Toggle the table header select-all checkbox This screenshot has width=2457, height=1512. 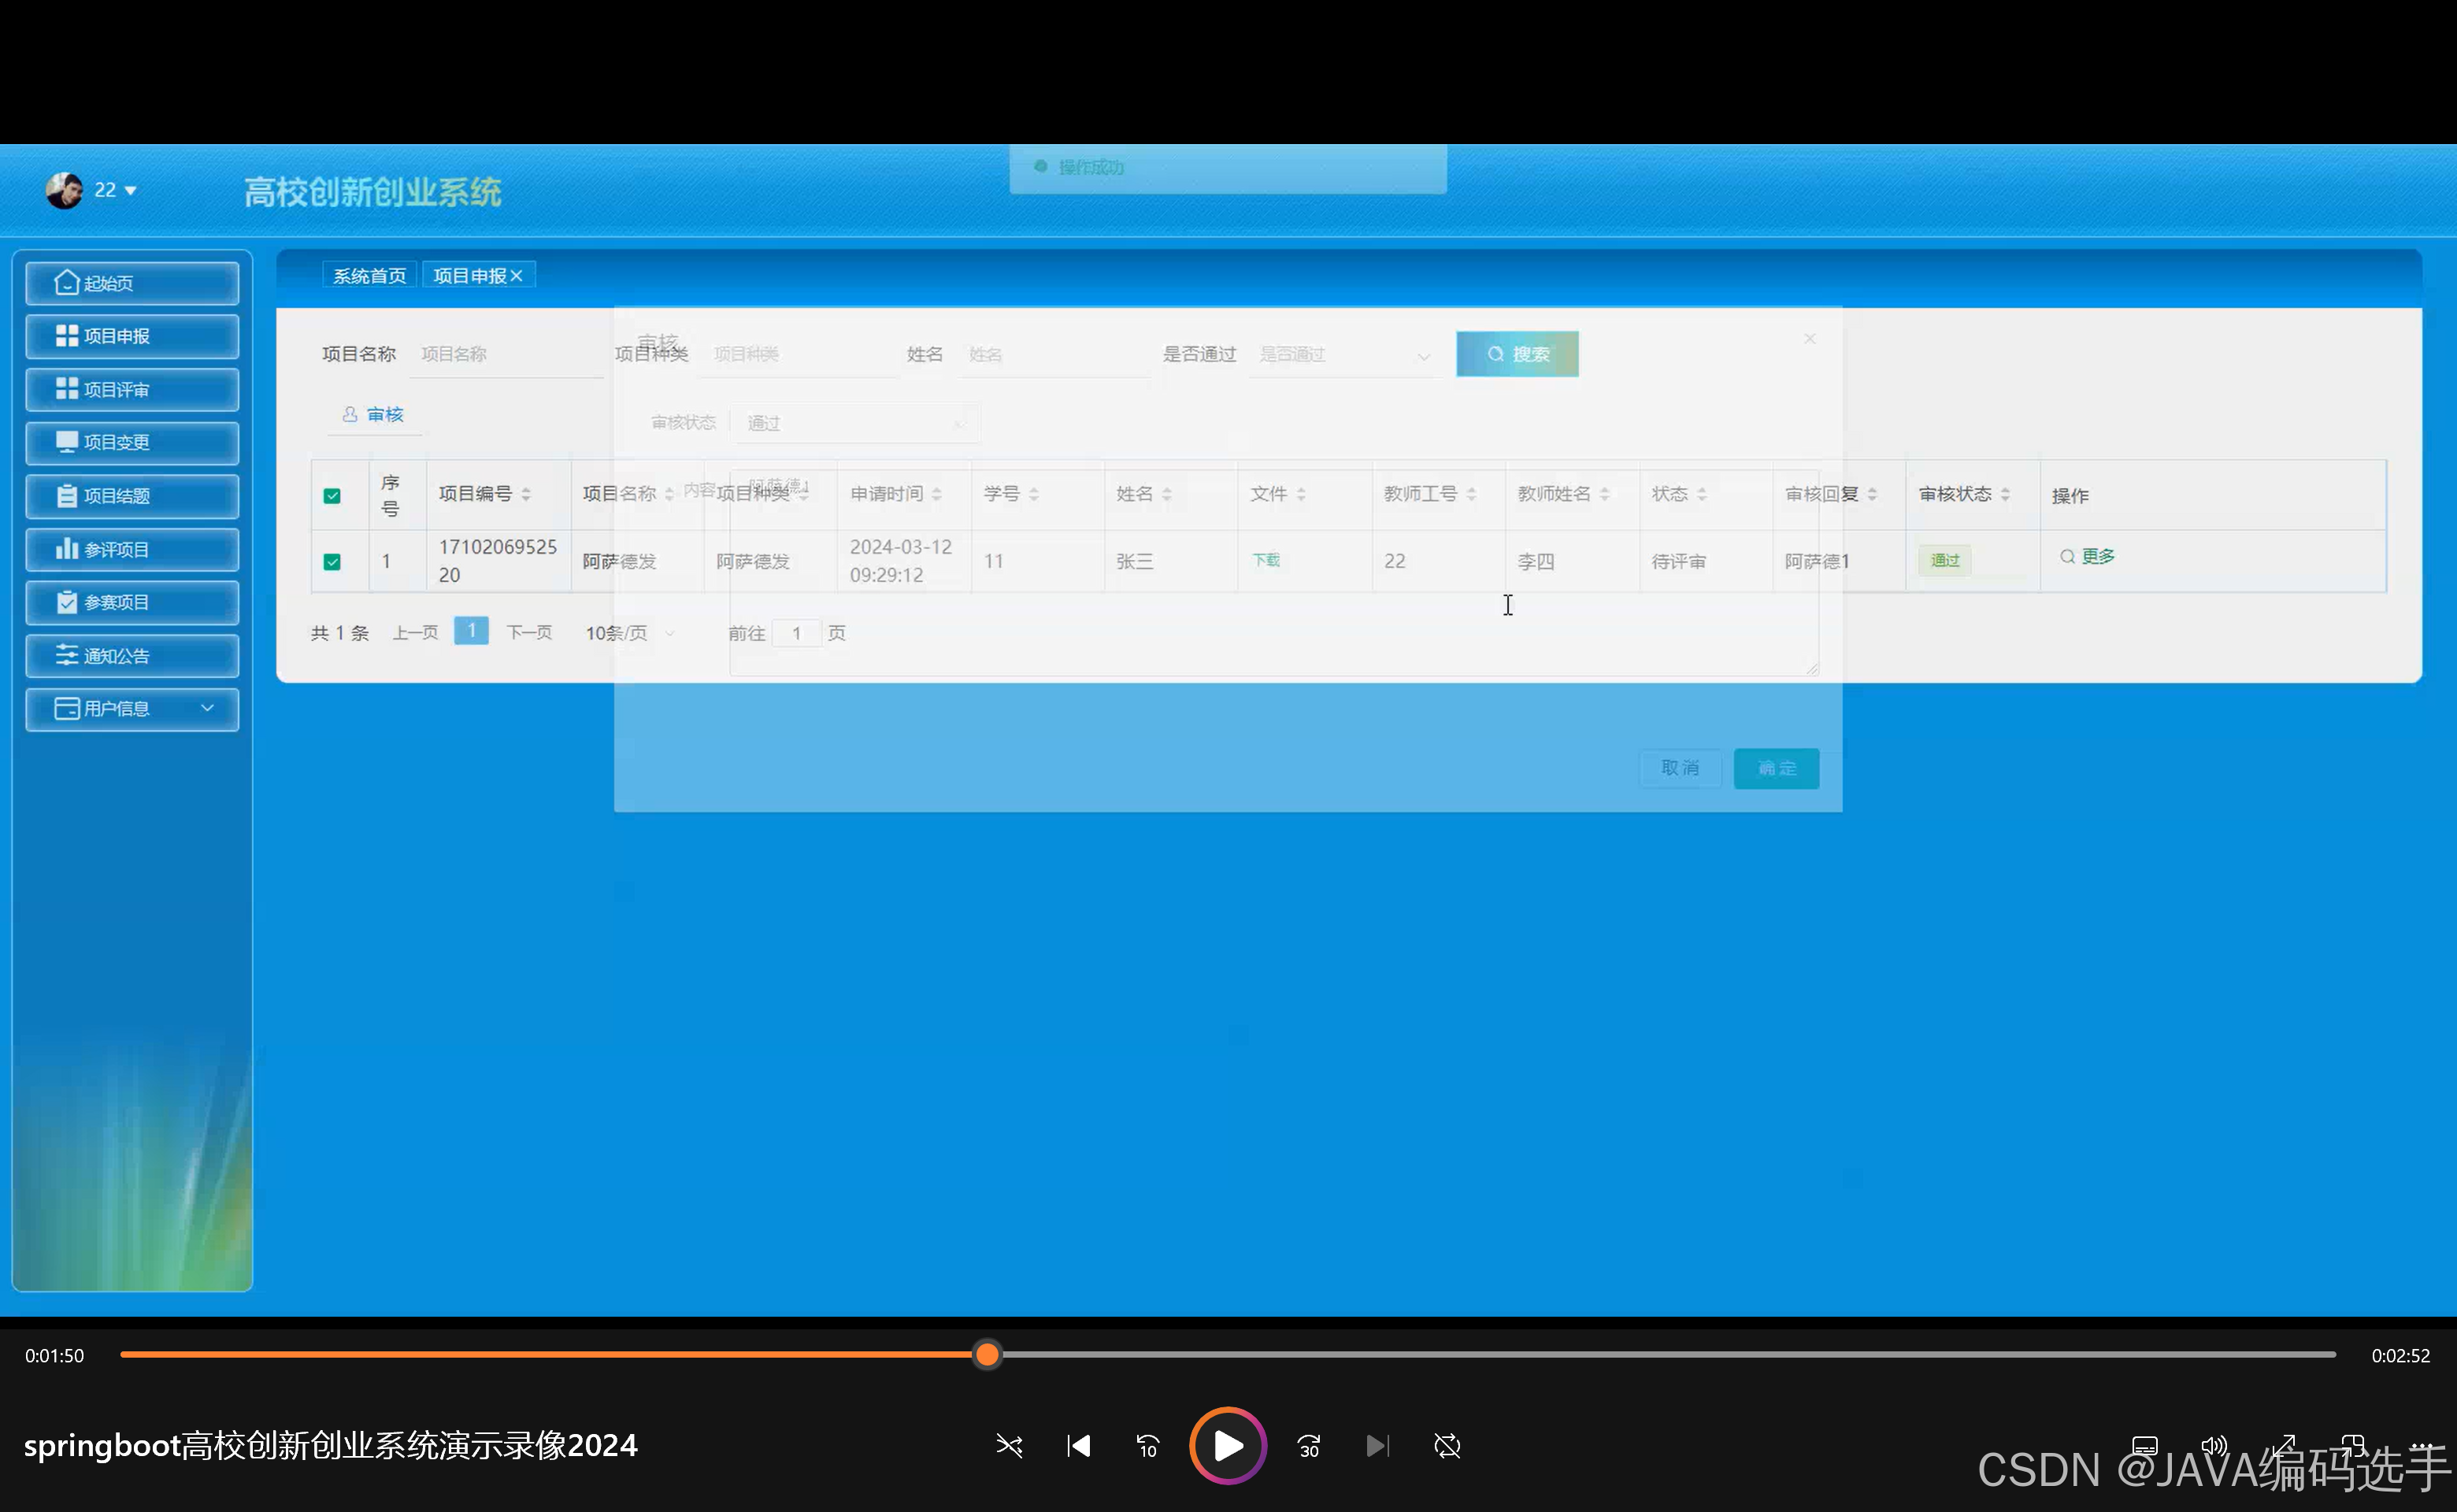click(x=332, y=495)
